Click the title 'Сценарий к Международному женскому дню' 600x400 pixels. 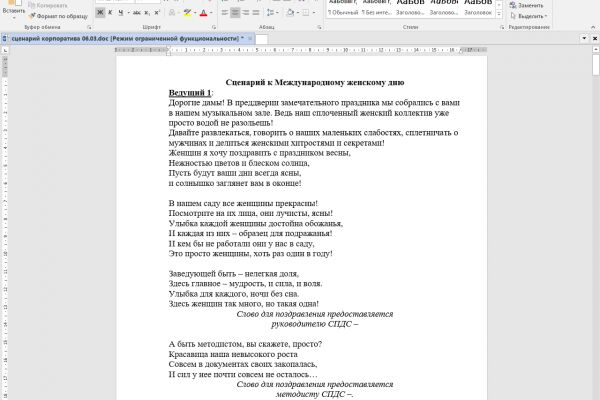315,82
